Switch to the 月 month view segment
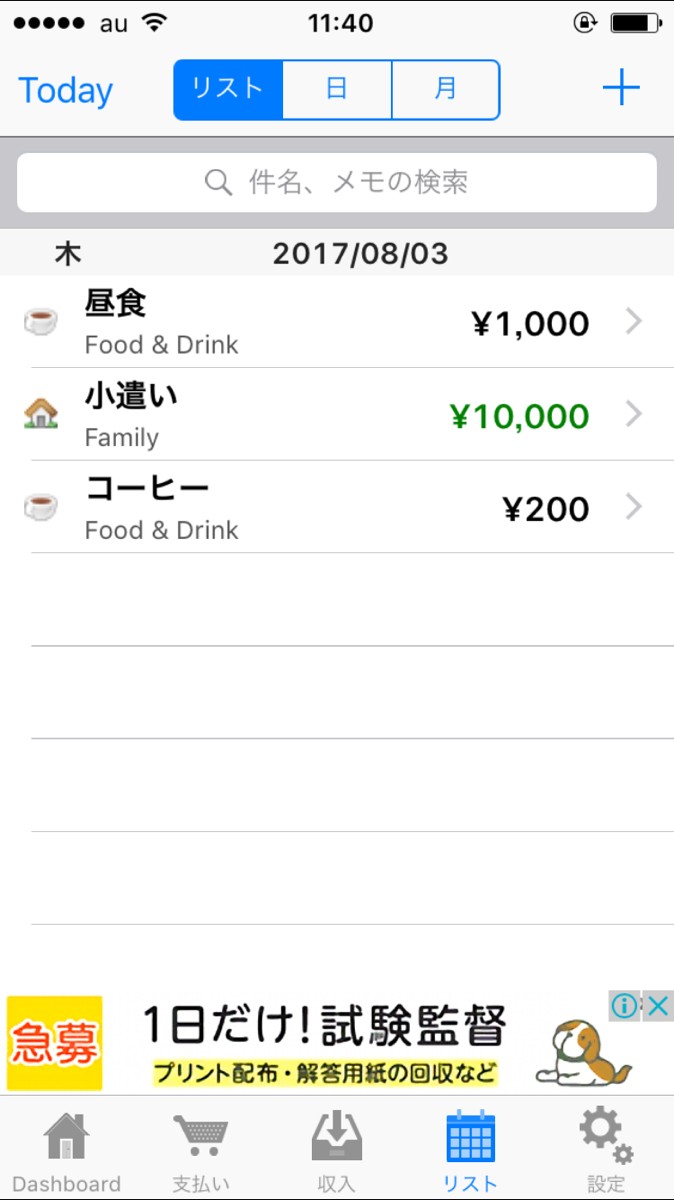This screenshot has width=674, height=1200. click(445, 90)
